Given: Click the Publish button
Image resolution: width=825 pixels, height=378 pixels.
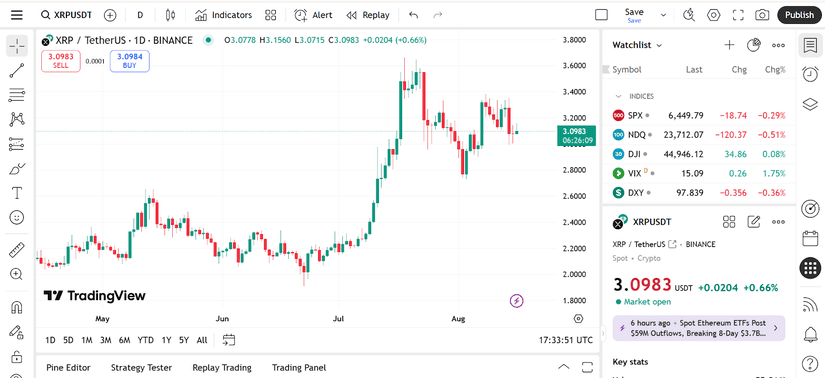Looking at the screenshot, I should point(799,15).
